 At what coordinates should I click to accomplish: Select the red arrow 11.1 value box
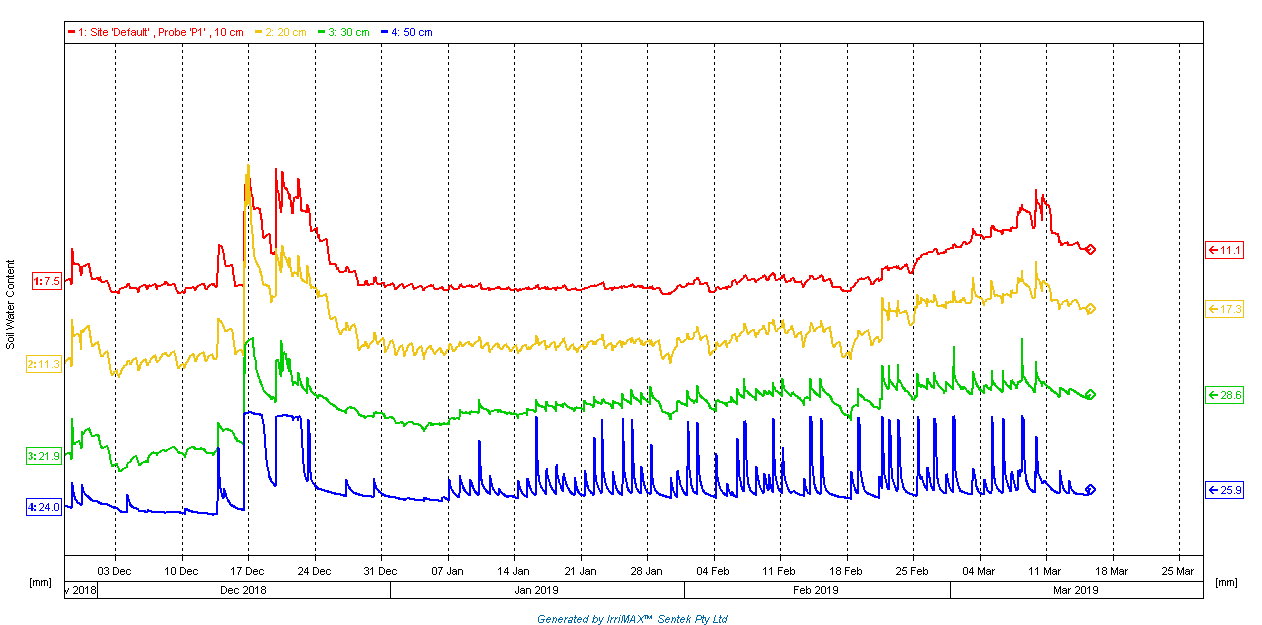pyautogui.click(x=1224, y=250)
